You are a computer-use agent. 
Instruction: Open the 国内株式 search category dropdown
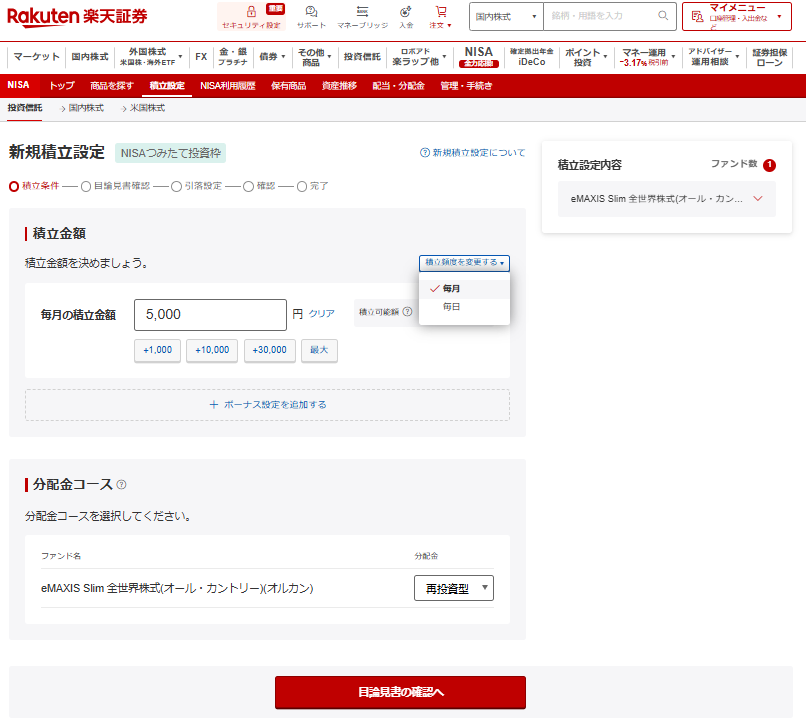(x=506, y=16)
